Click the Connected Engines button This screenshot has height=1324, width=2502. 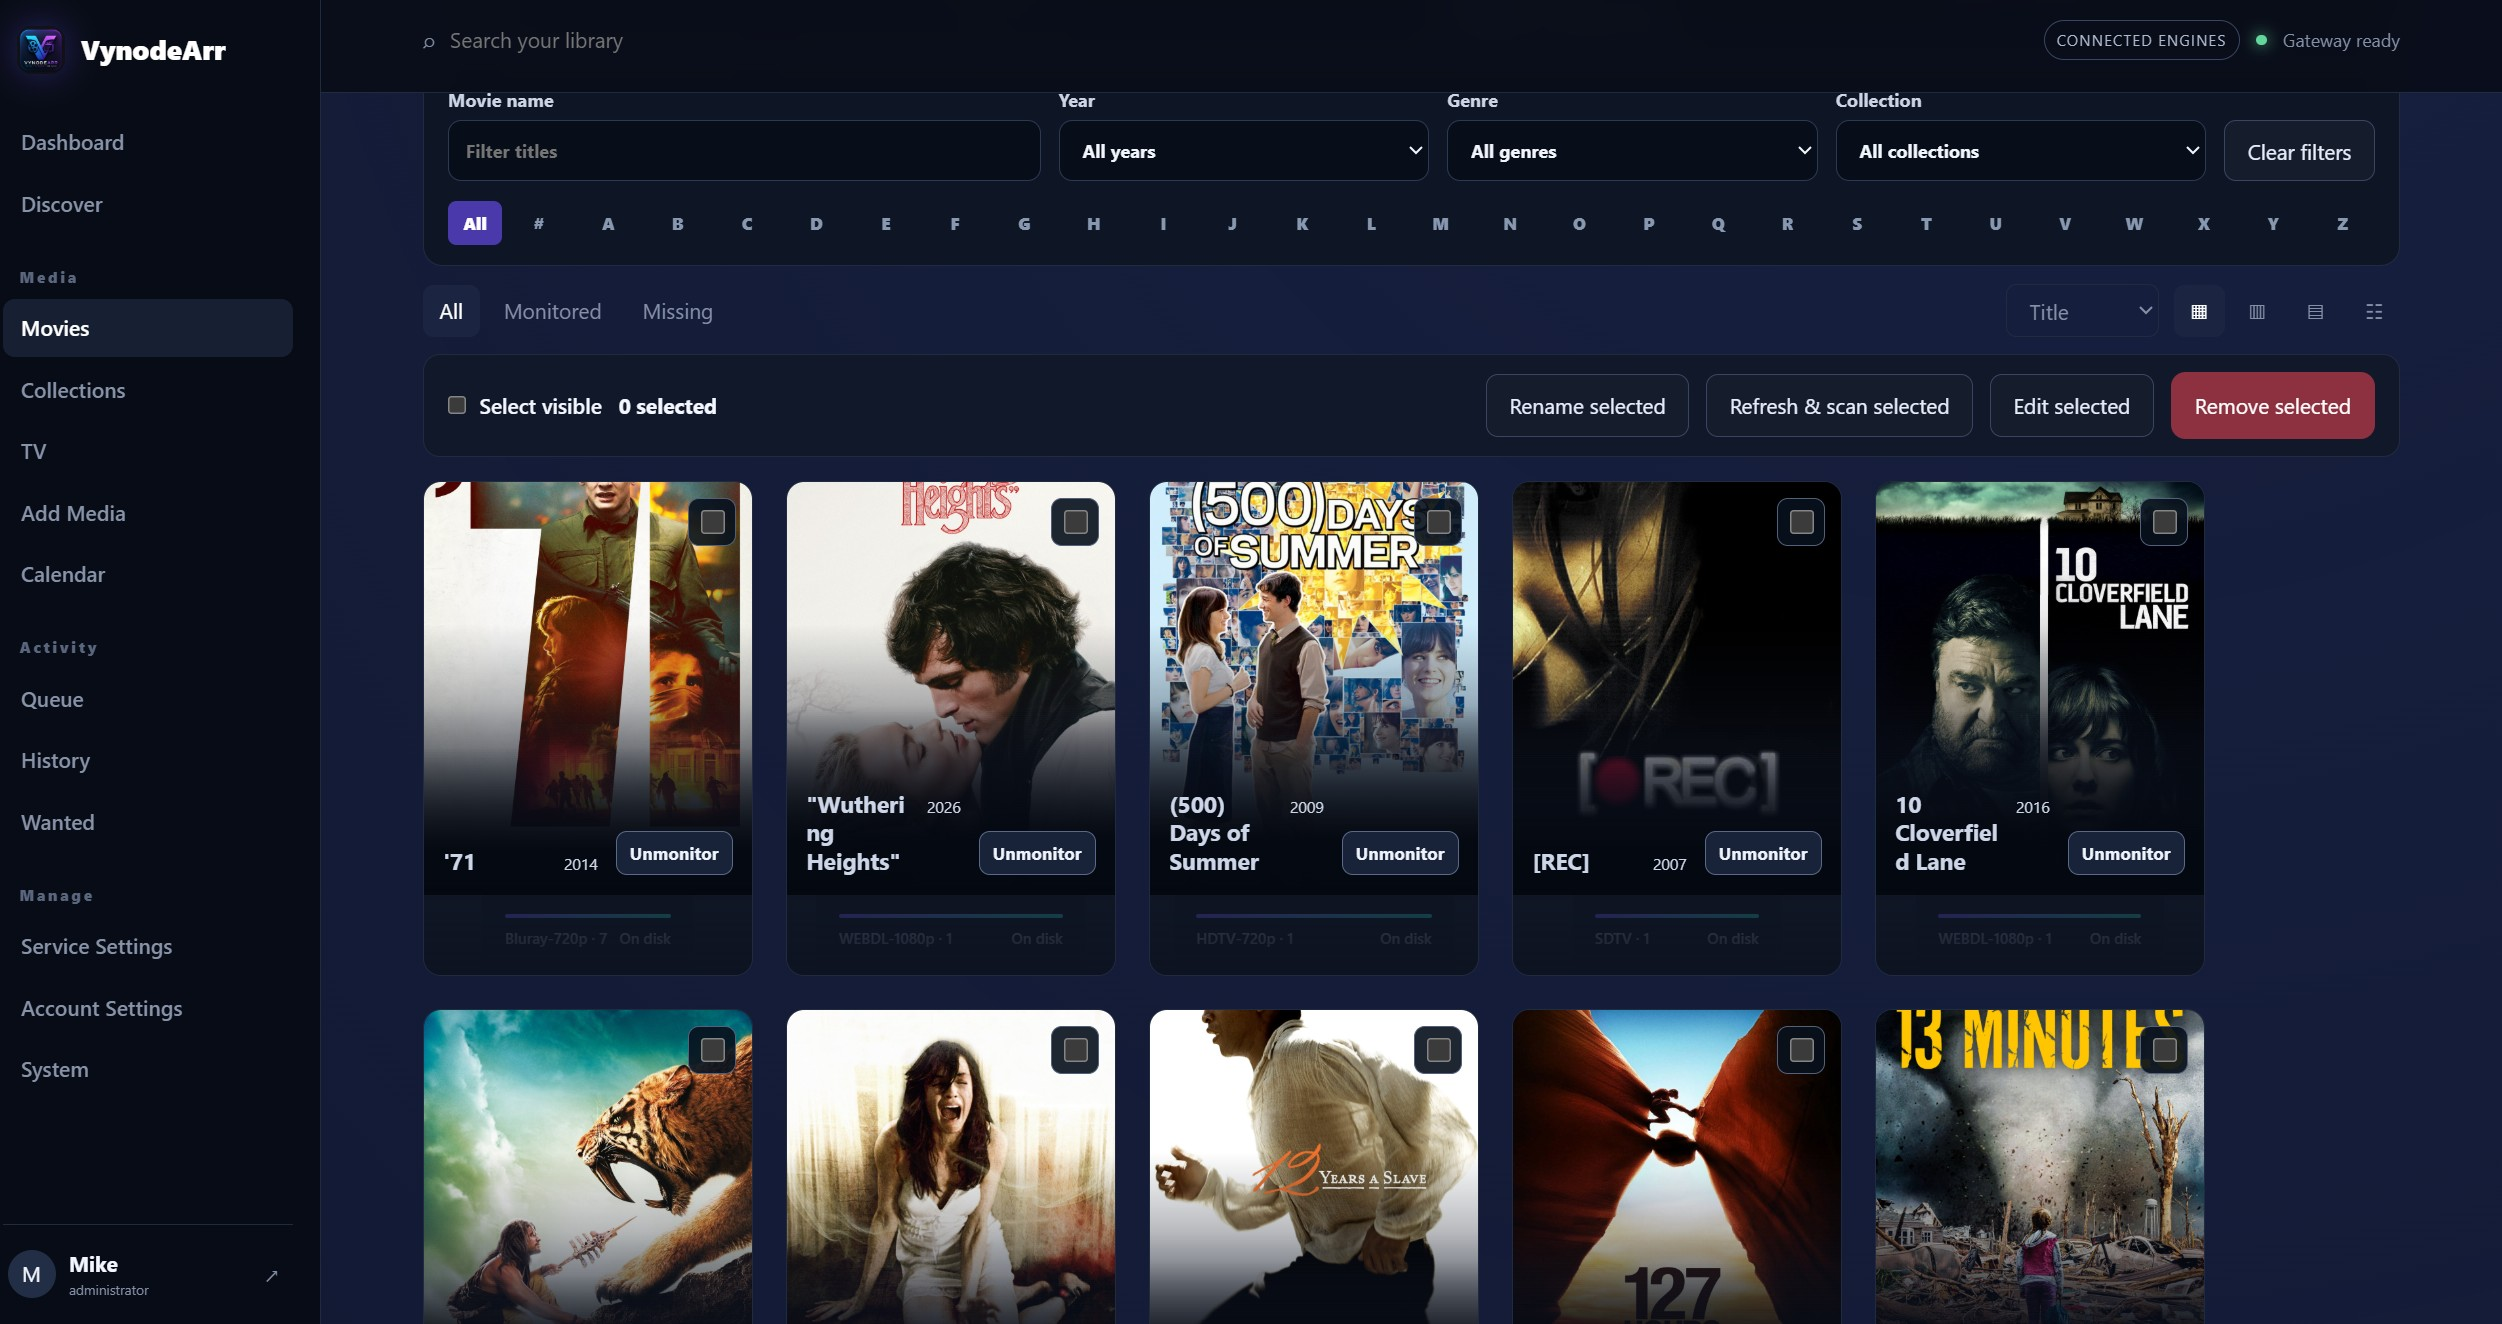tap(2141, 41)
